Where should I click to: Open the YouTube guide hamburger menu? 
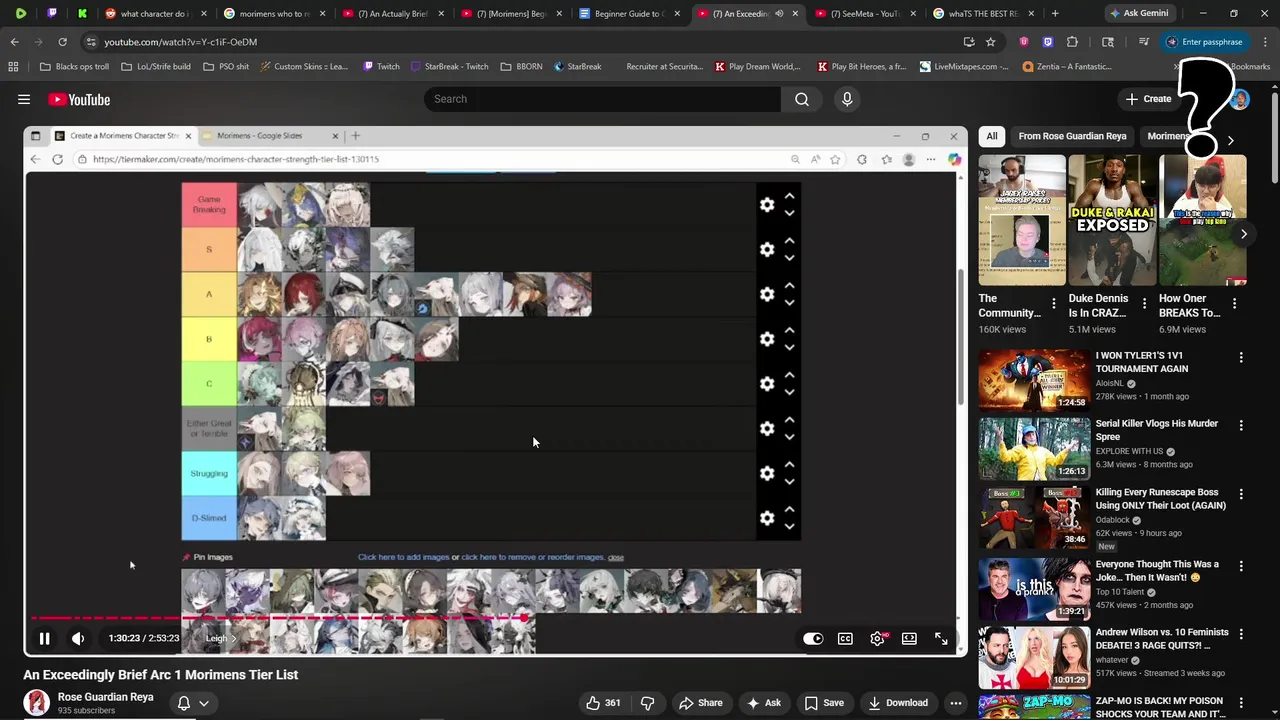(24, 99)
